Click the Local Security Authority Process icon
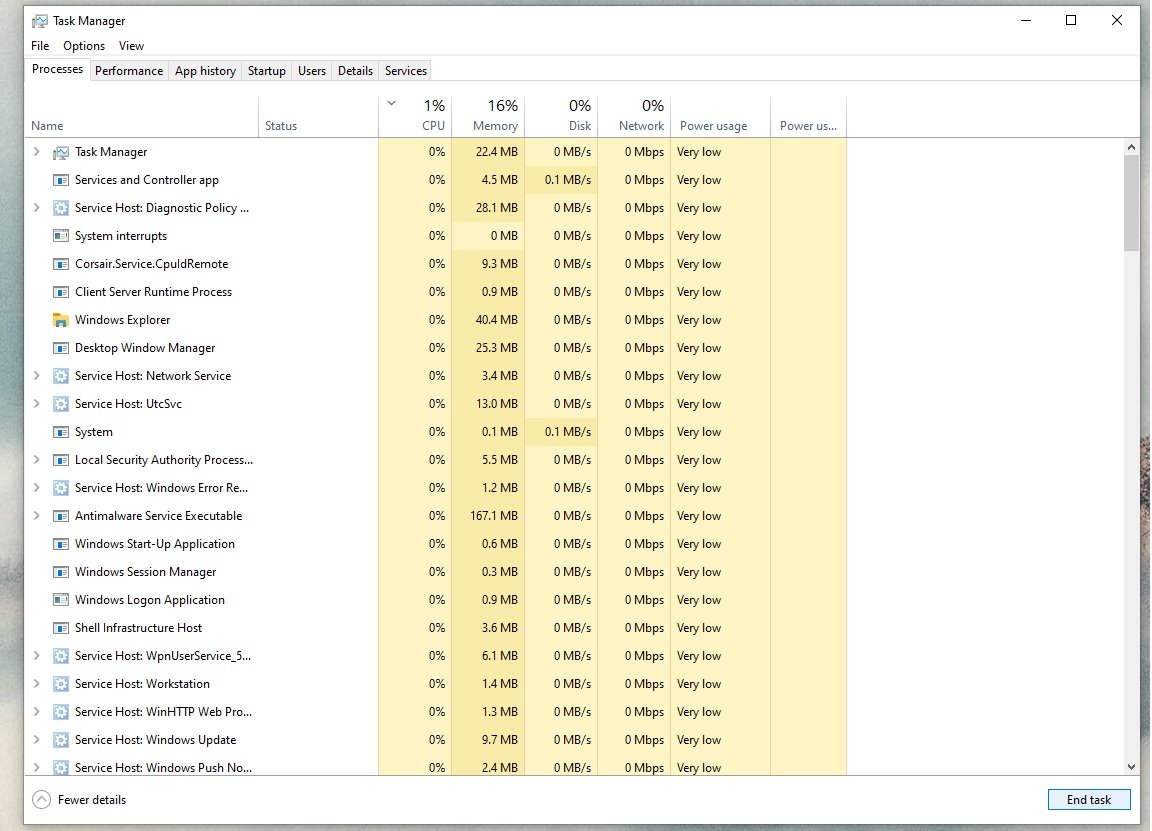 coord(61,460)
